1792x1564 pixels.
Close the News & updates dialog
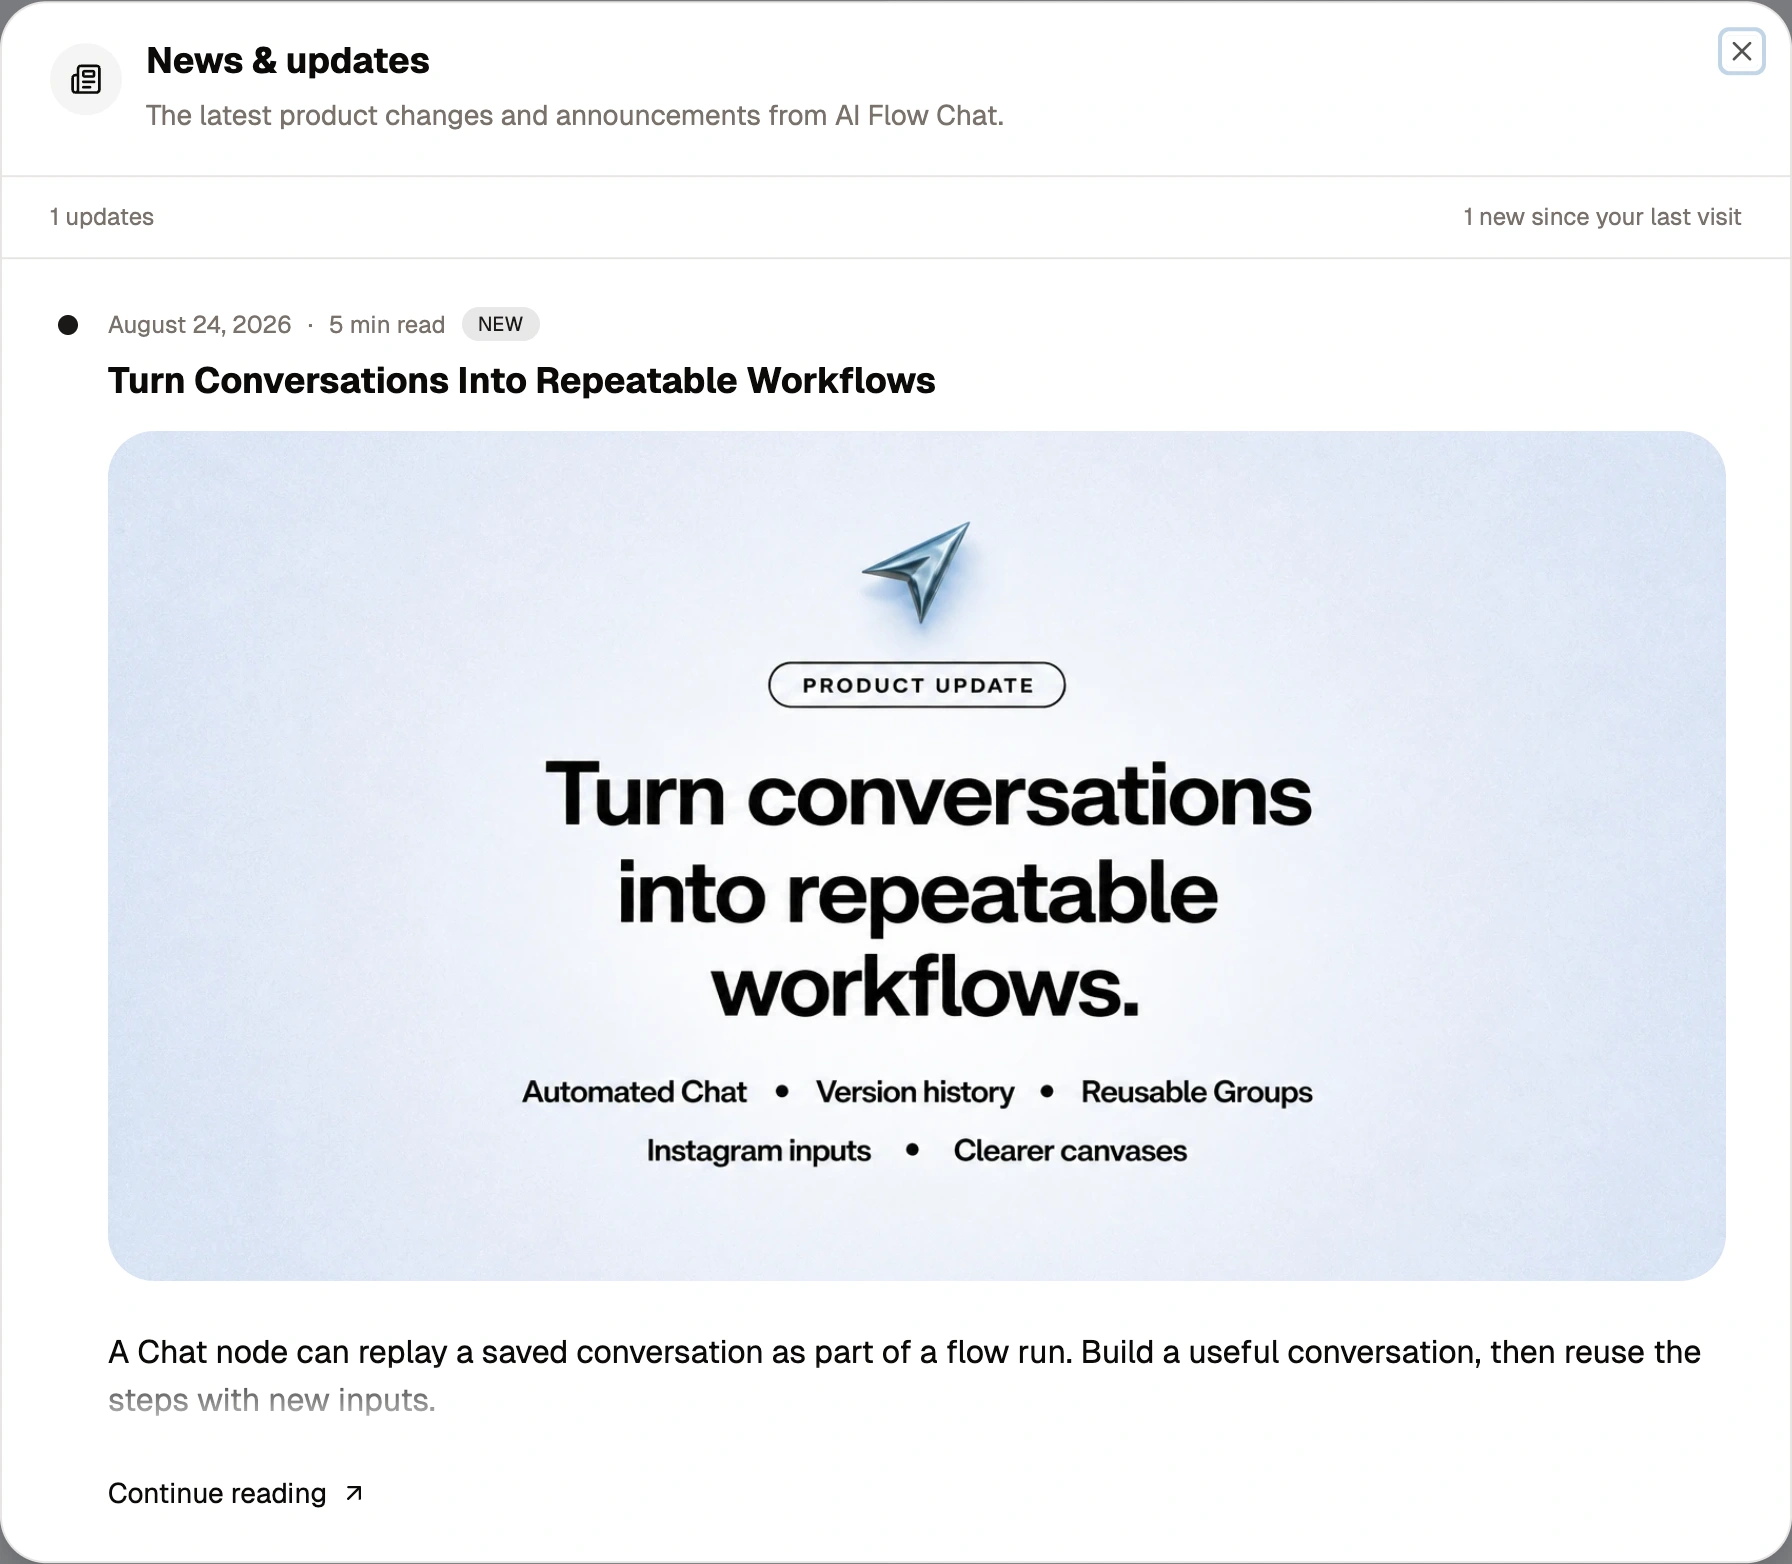[x=1741, y=51]
